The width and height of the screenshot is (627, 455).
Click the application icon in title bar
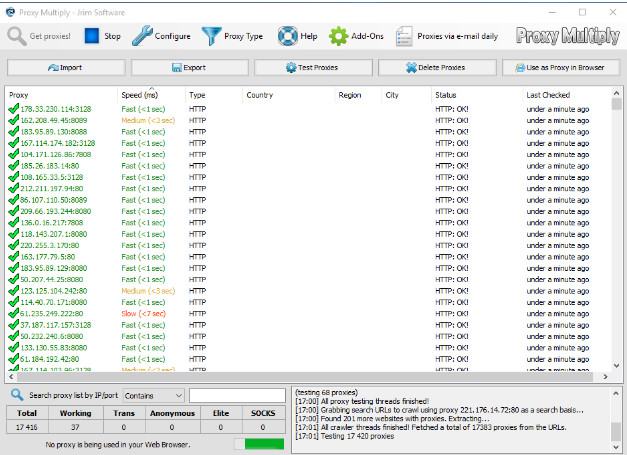pos(10,12)
